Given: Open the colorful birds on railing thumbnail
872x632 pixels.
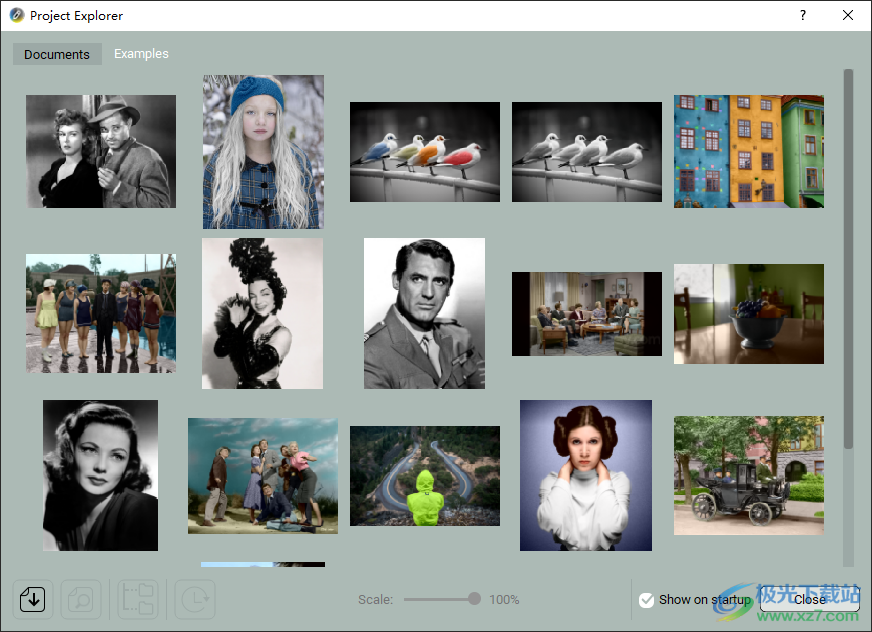Looking at the screenshot, I should 424,152.
